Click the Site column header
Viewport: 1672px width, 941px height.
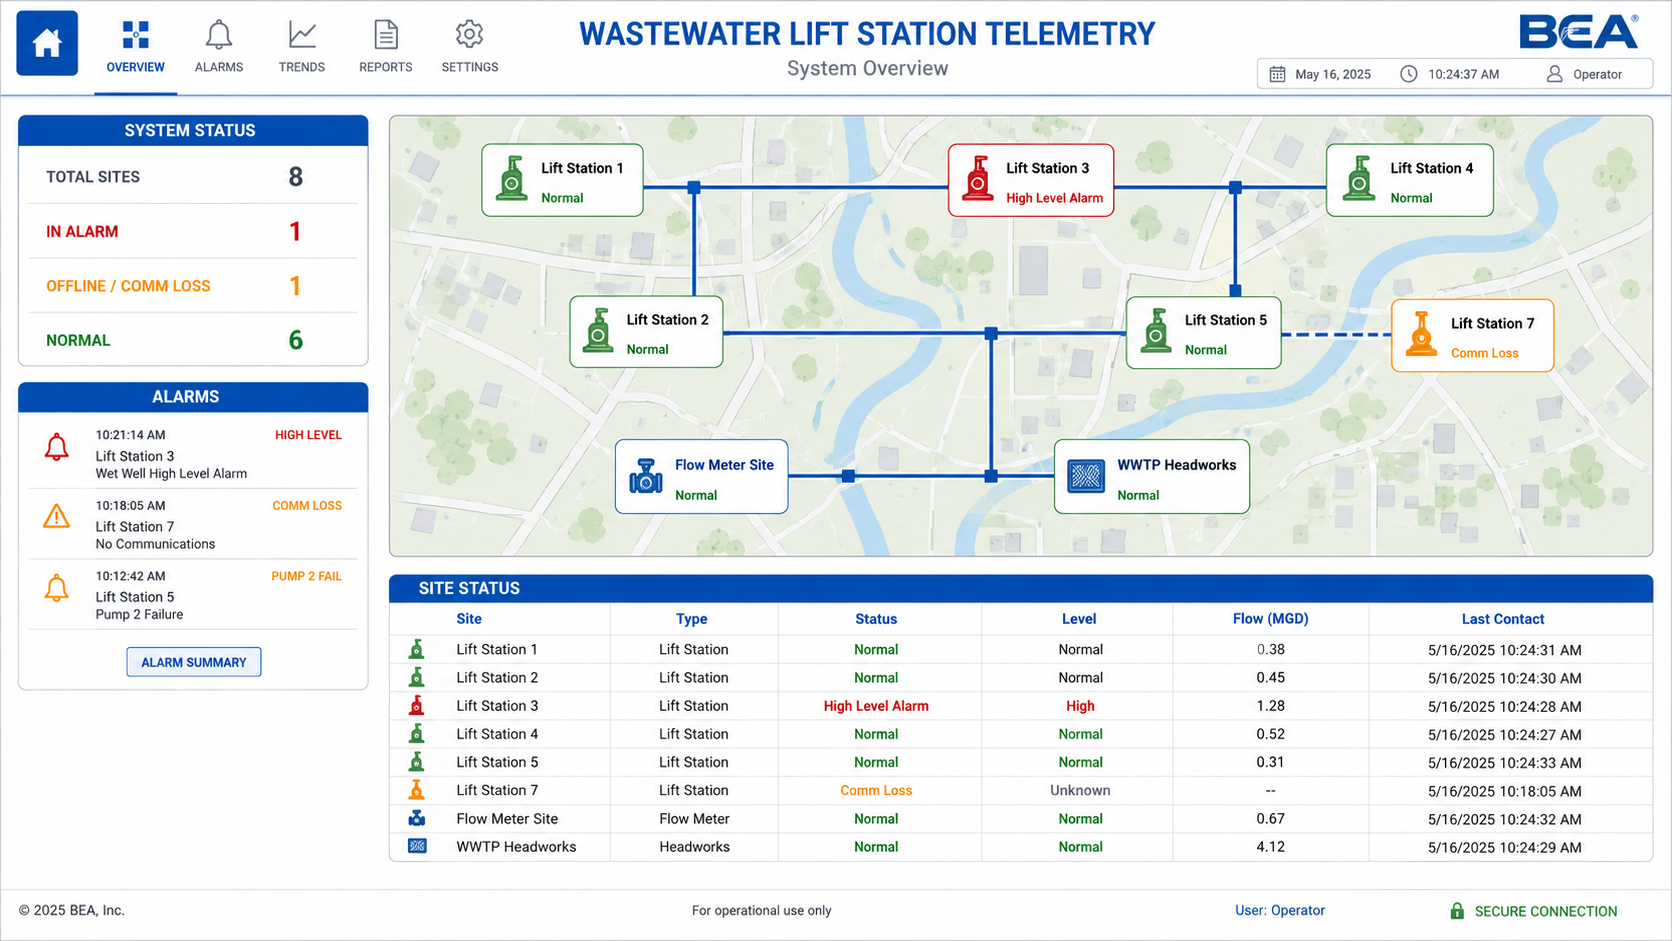469,619
